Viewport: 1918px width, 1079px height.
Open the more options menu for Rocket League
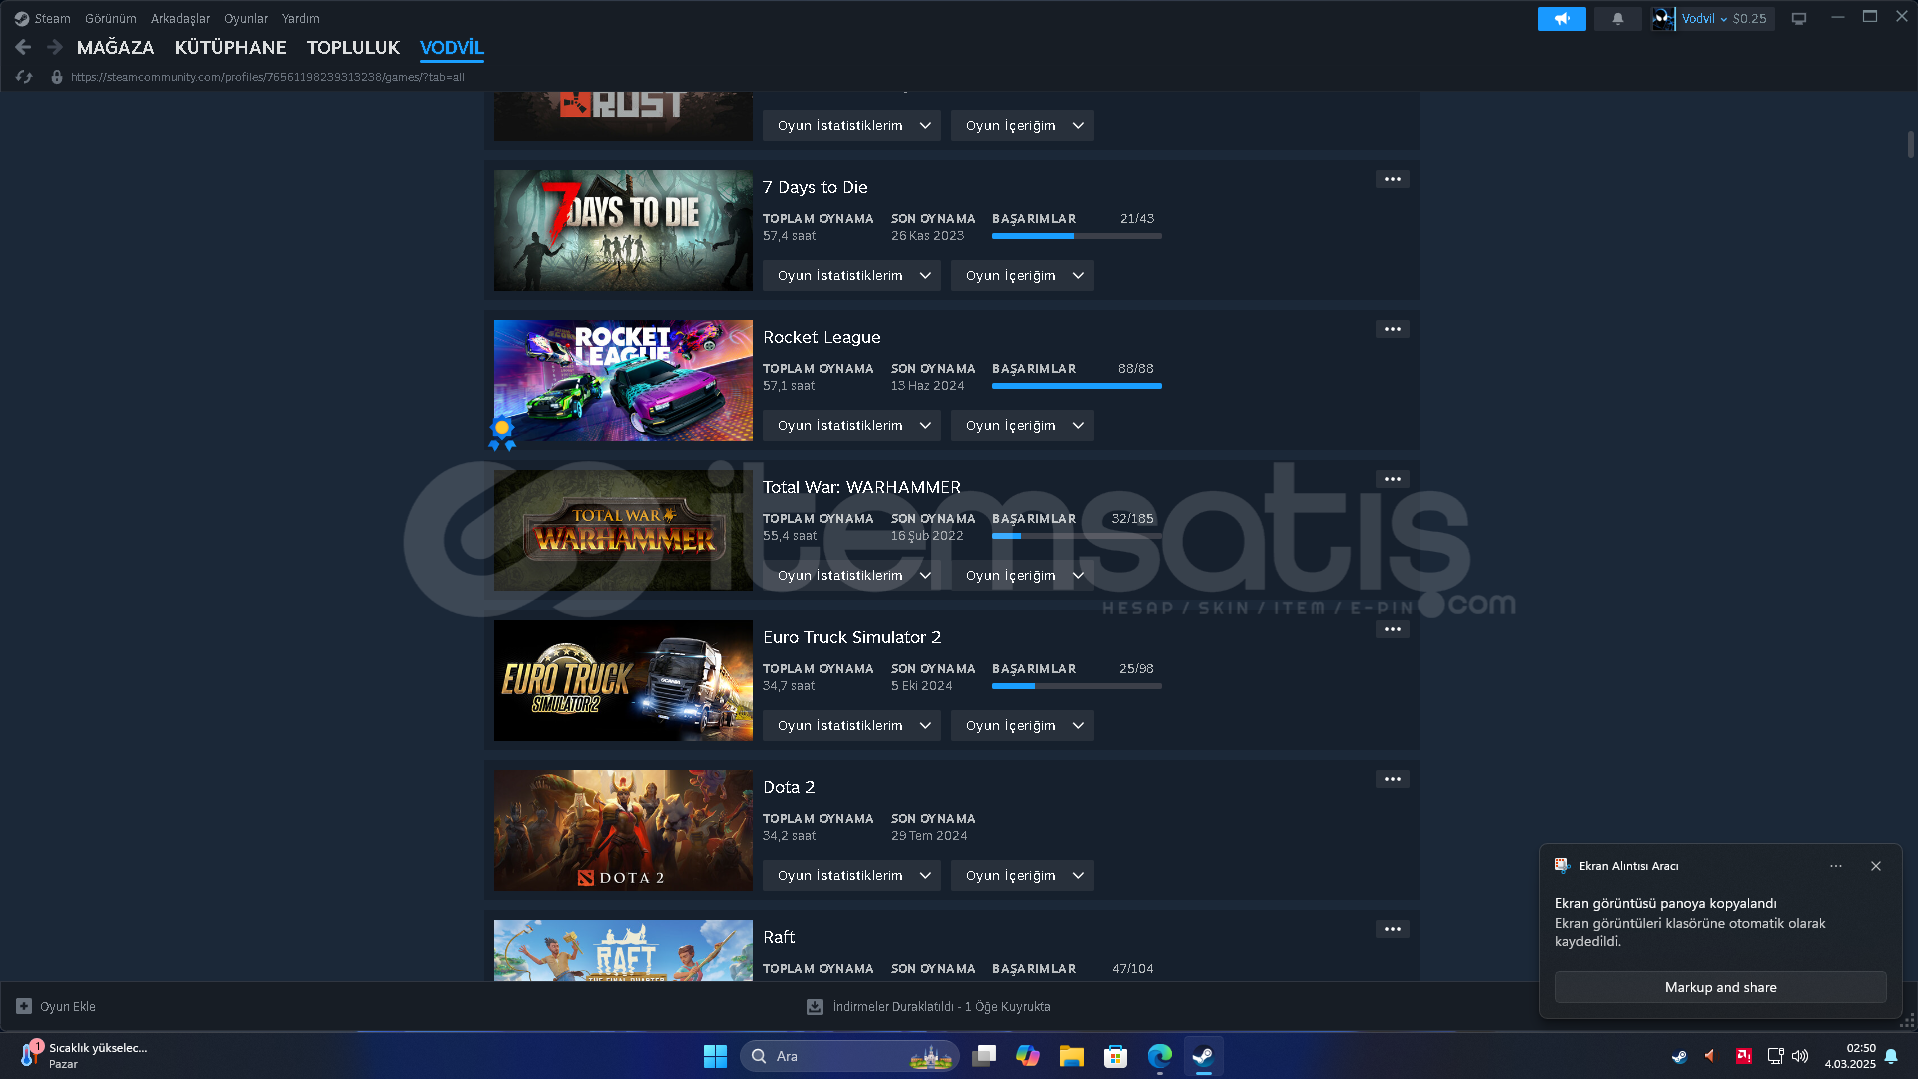point(1392,329)
